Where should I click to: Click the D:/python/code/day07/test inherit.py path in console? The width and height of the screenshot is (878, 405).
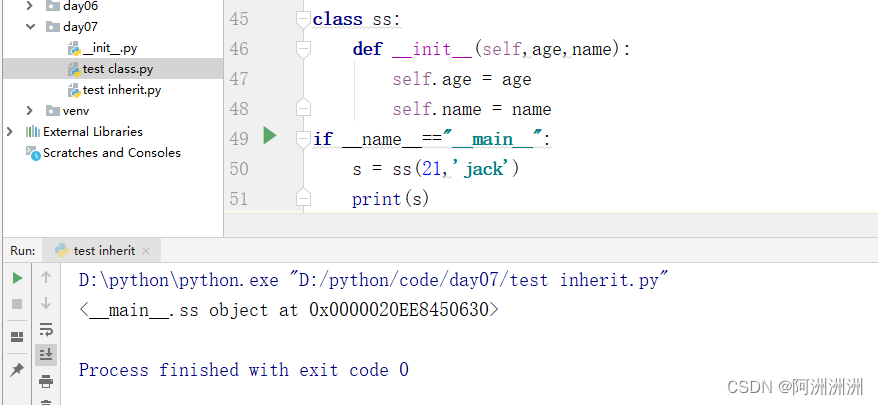479,280
